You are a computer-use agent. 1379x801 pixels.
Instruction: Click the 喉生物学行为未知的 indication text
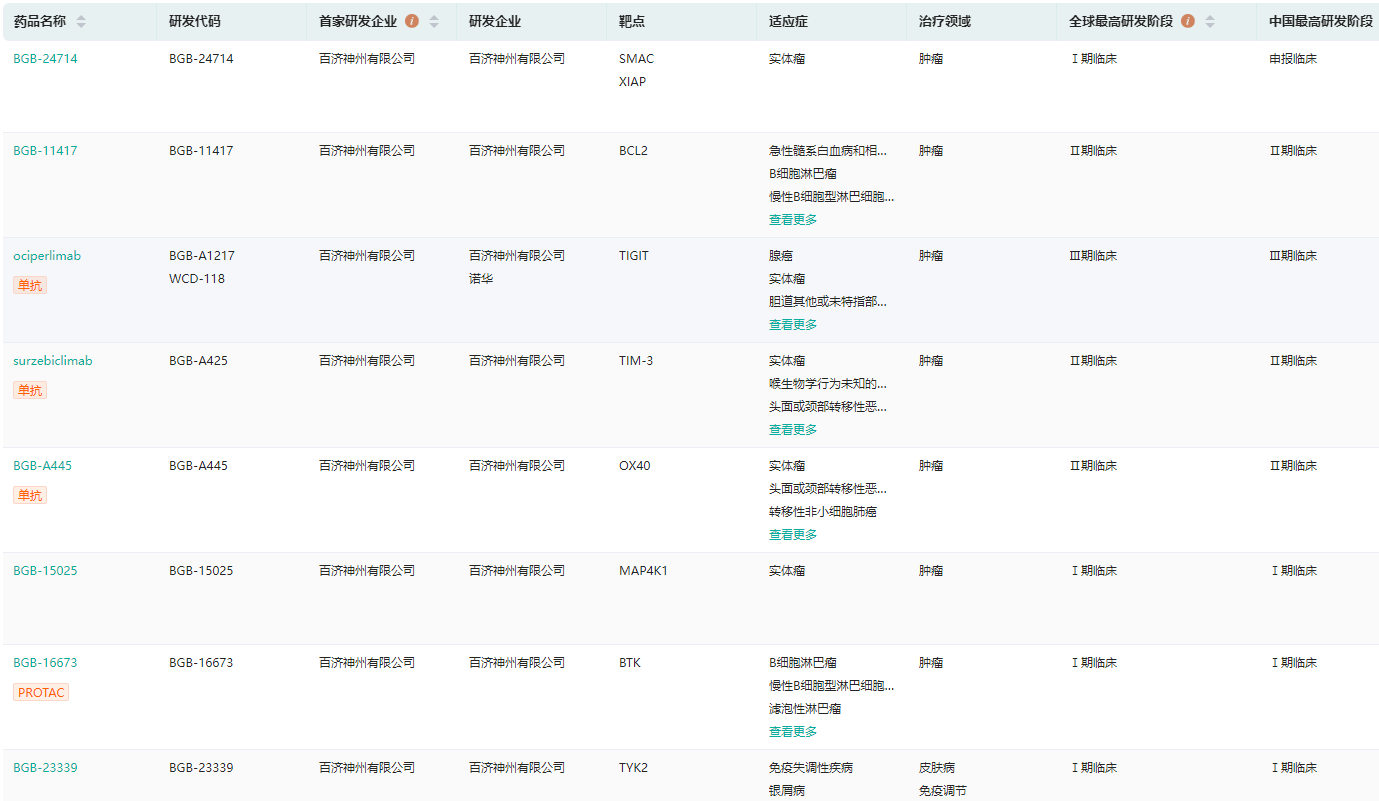(828, 384)
